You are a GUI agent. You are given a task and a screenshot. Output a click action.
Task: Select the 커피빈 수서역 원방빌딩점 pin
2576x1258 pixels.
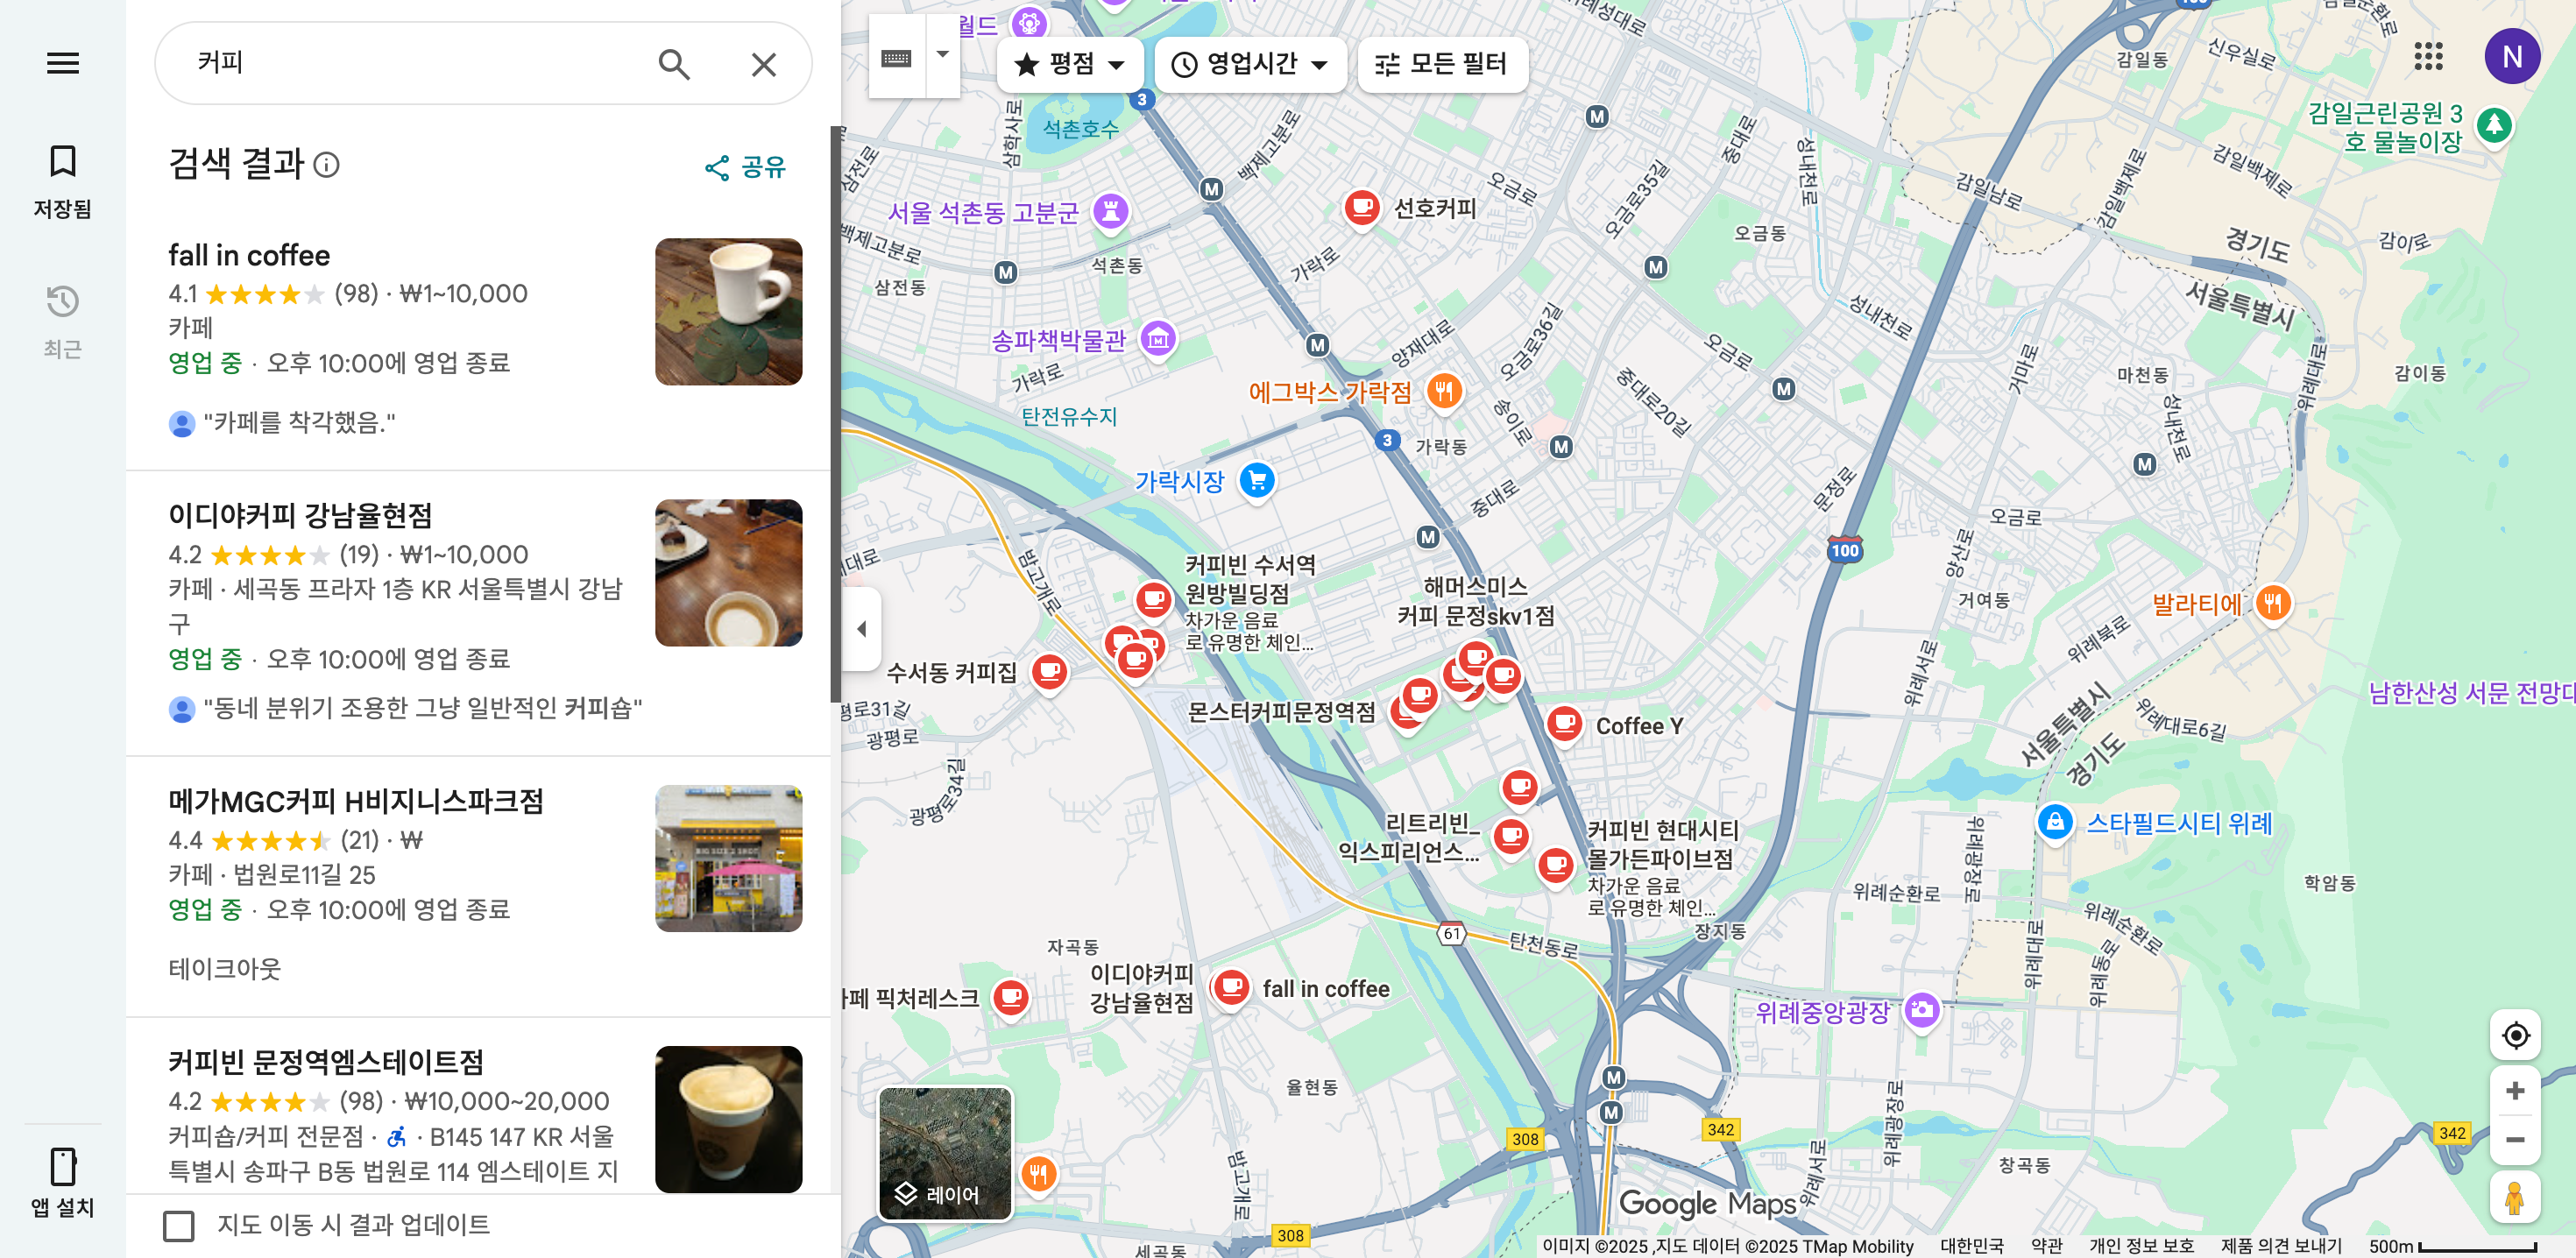click(1153, 600)
